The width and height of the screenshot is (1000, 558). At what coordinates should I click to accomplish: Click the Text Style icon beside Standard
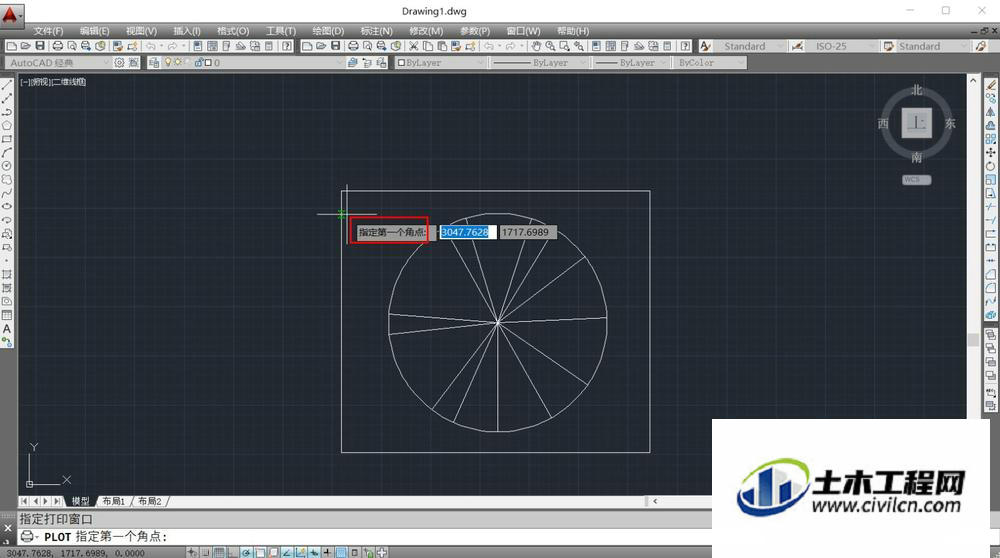coord(705,46)
